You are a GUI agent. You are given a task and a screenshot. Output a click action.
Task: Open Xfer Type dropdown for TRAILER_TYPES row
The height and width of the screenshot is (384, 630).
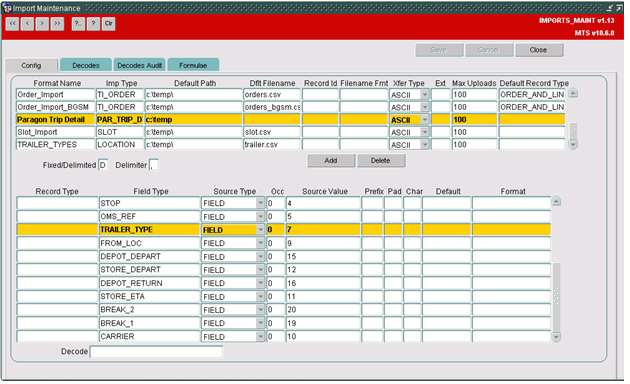(425, 145)
